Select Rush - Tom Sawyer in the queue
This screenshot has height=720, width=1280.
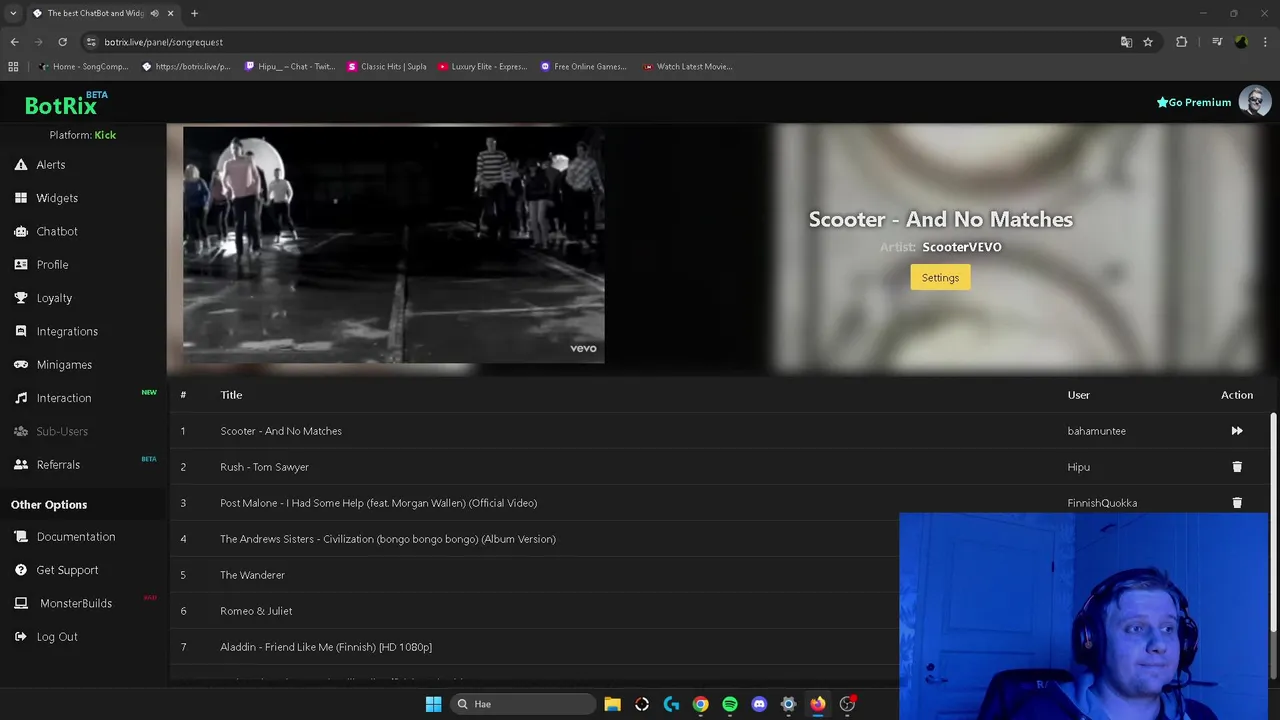click(x=264, y=467)
